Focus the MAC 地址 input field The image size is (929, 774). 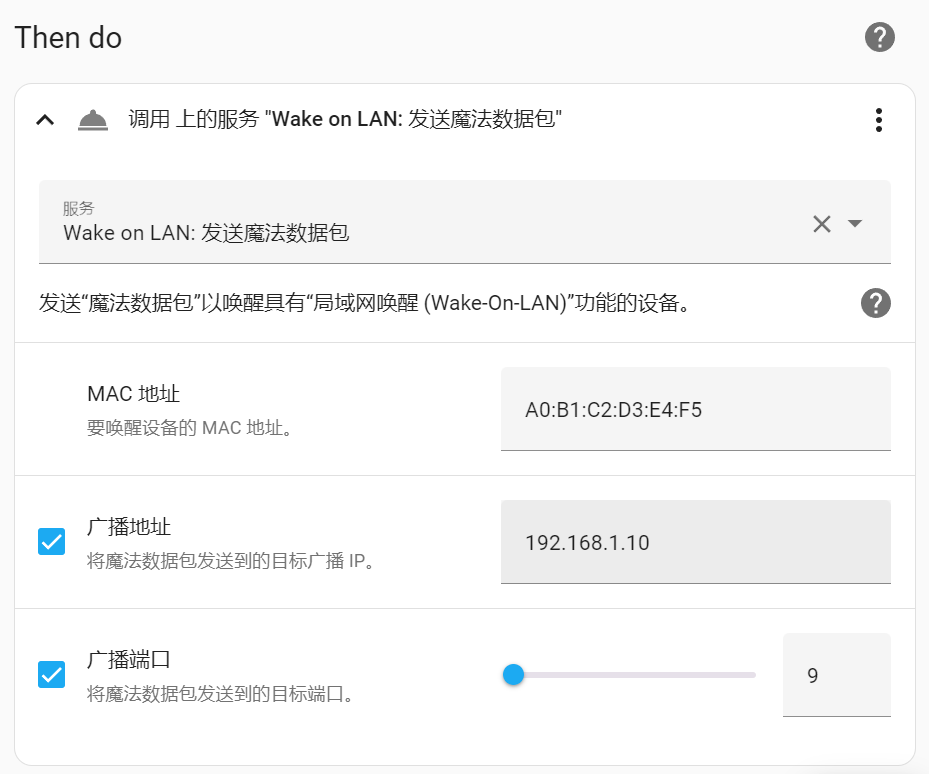[695, 409]
